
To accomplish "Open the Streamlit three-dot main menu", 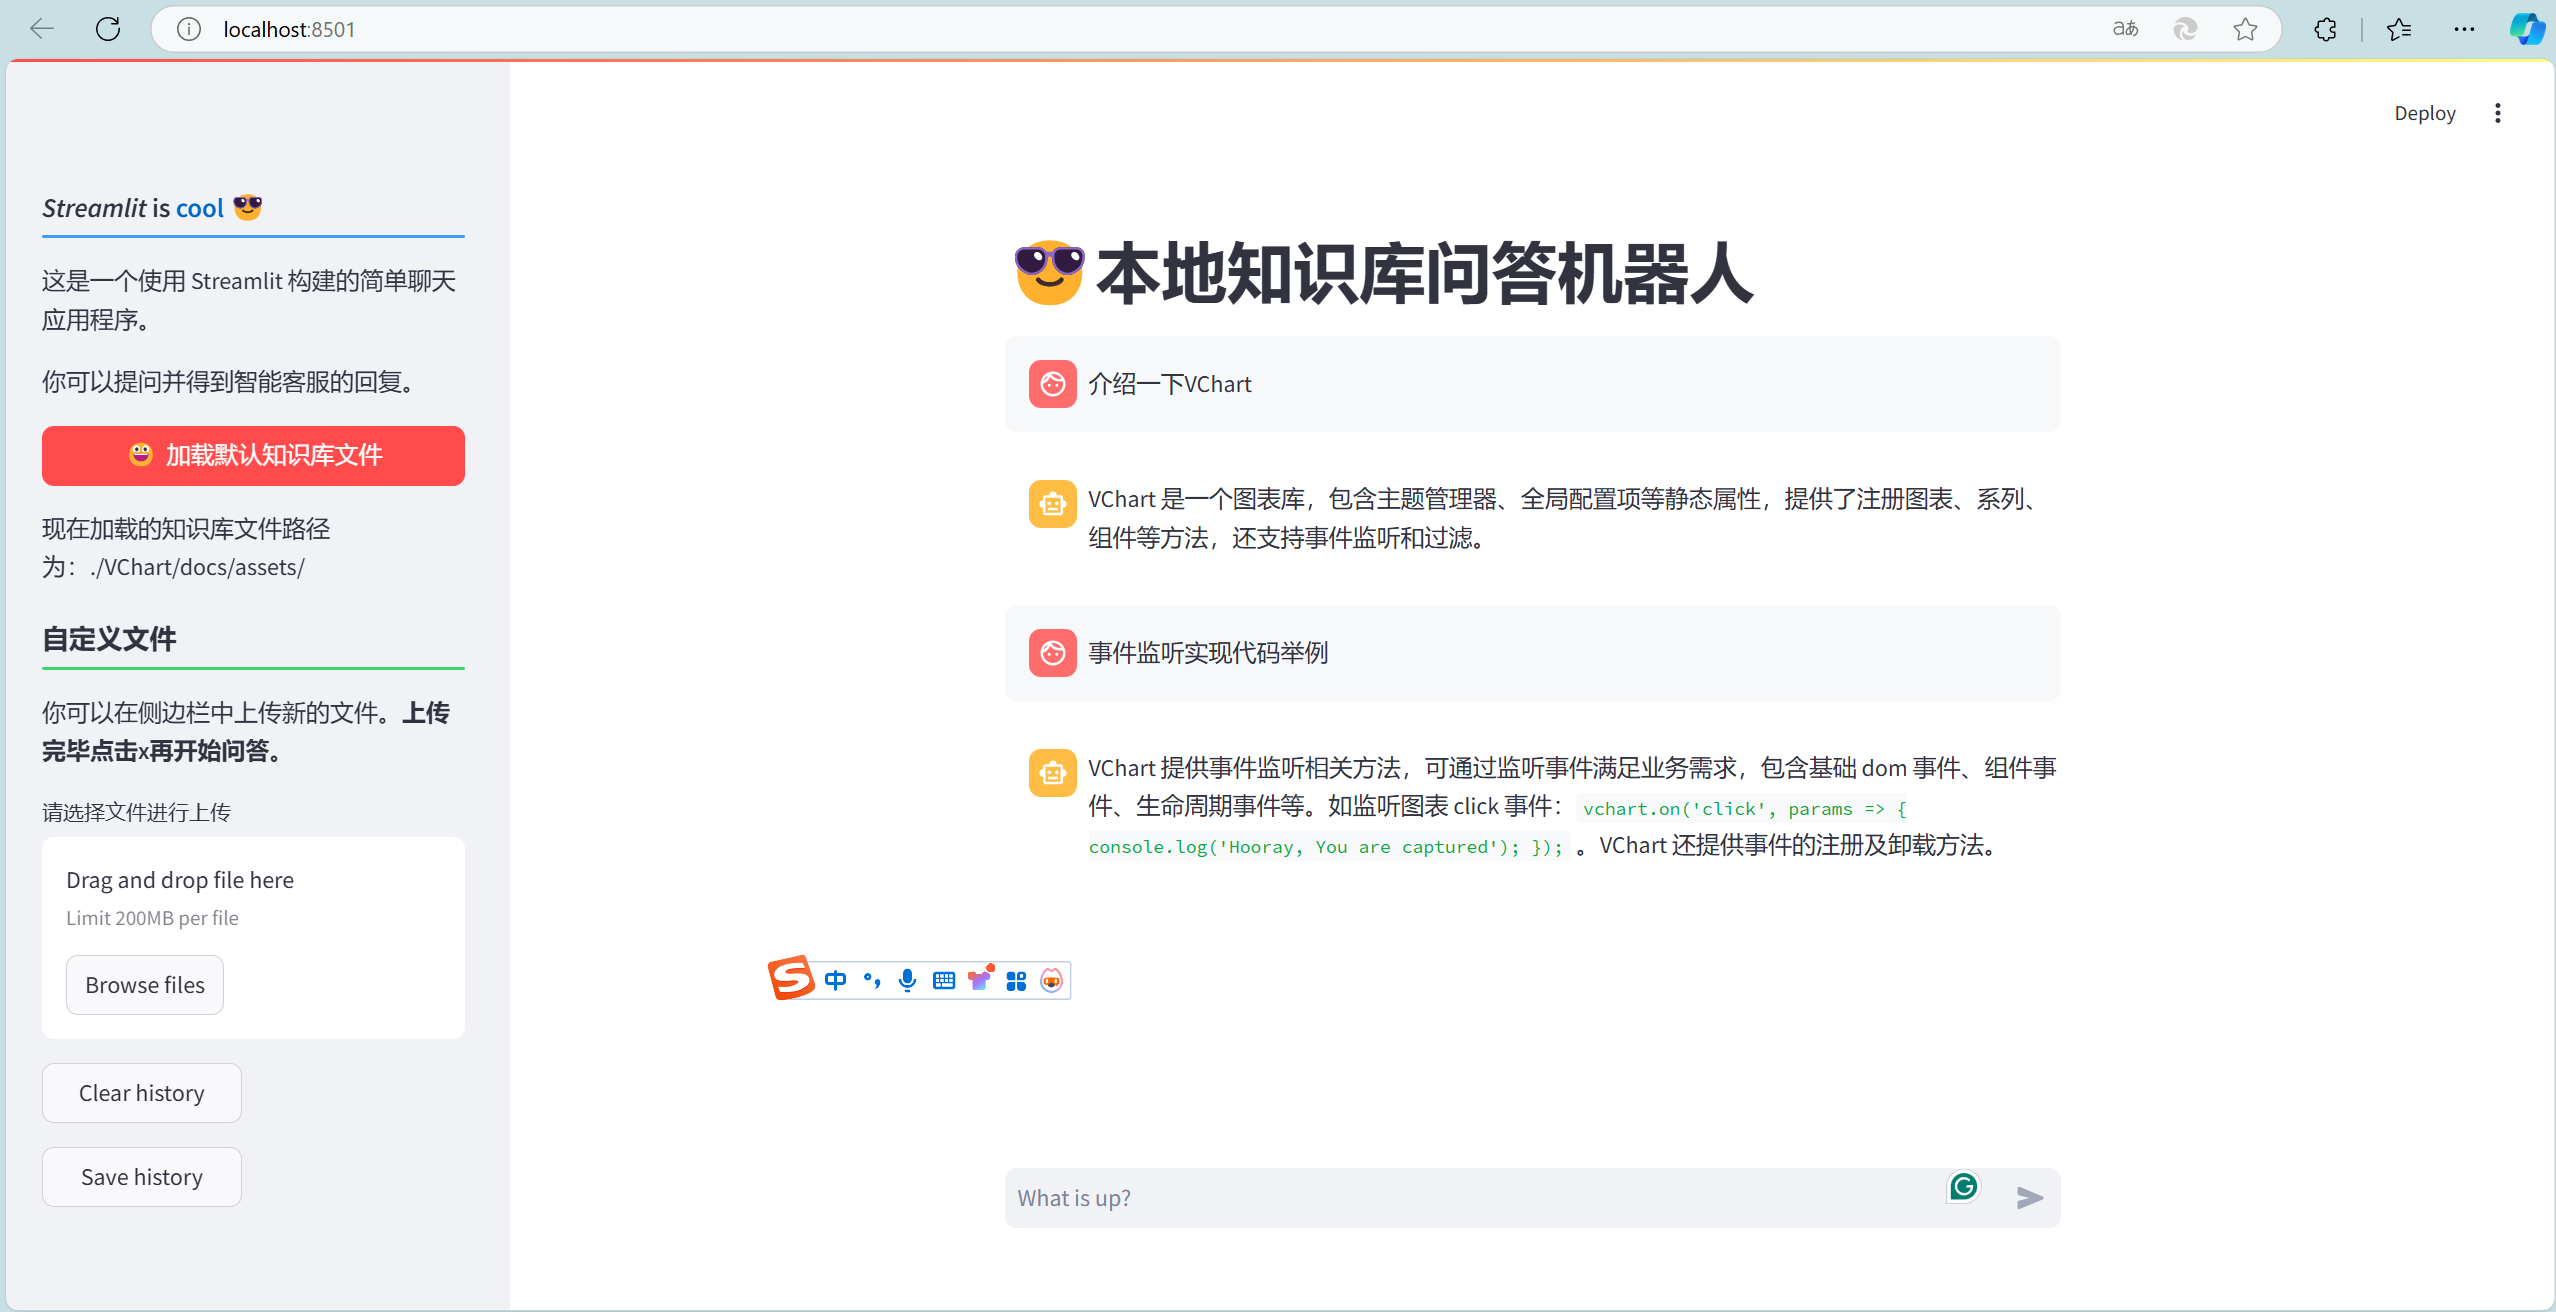I will [2497, 113].
